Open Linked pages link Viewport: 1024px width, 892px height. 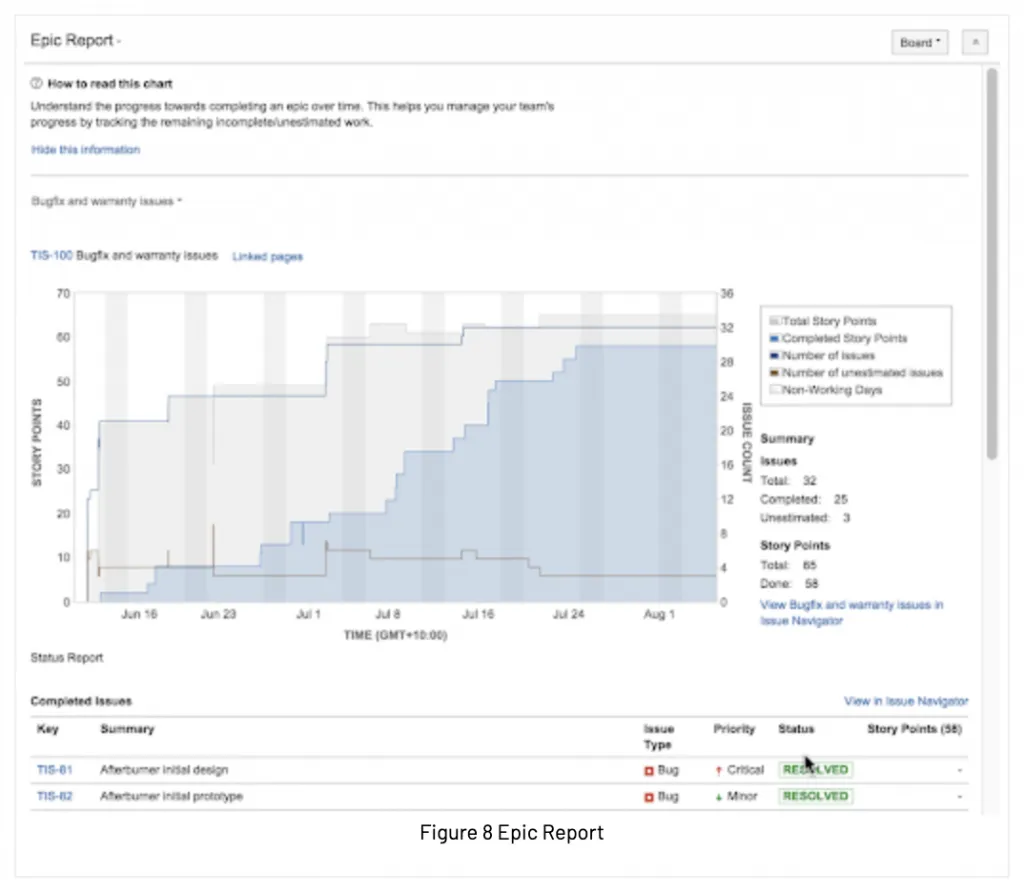[x=267, y=257]
